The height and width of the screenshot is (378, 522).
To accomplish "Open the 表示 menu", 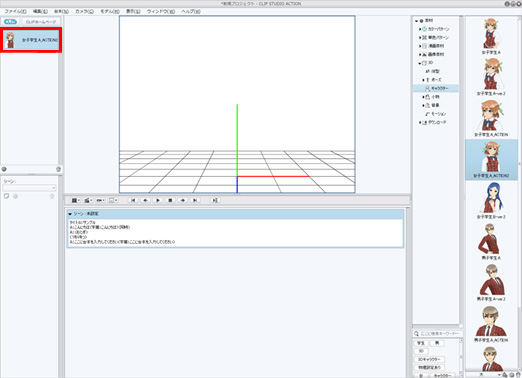I will click(133, 11).
